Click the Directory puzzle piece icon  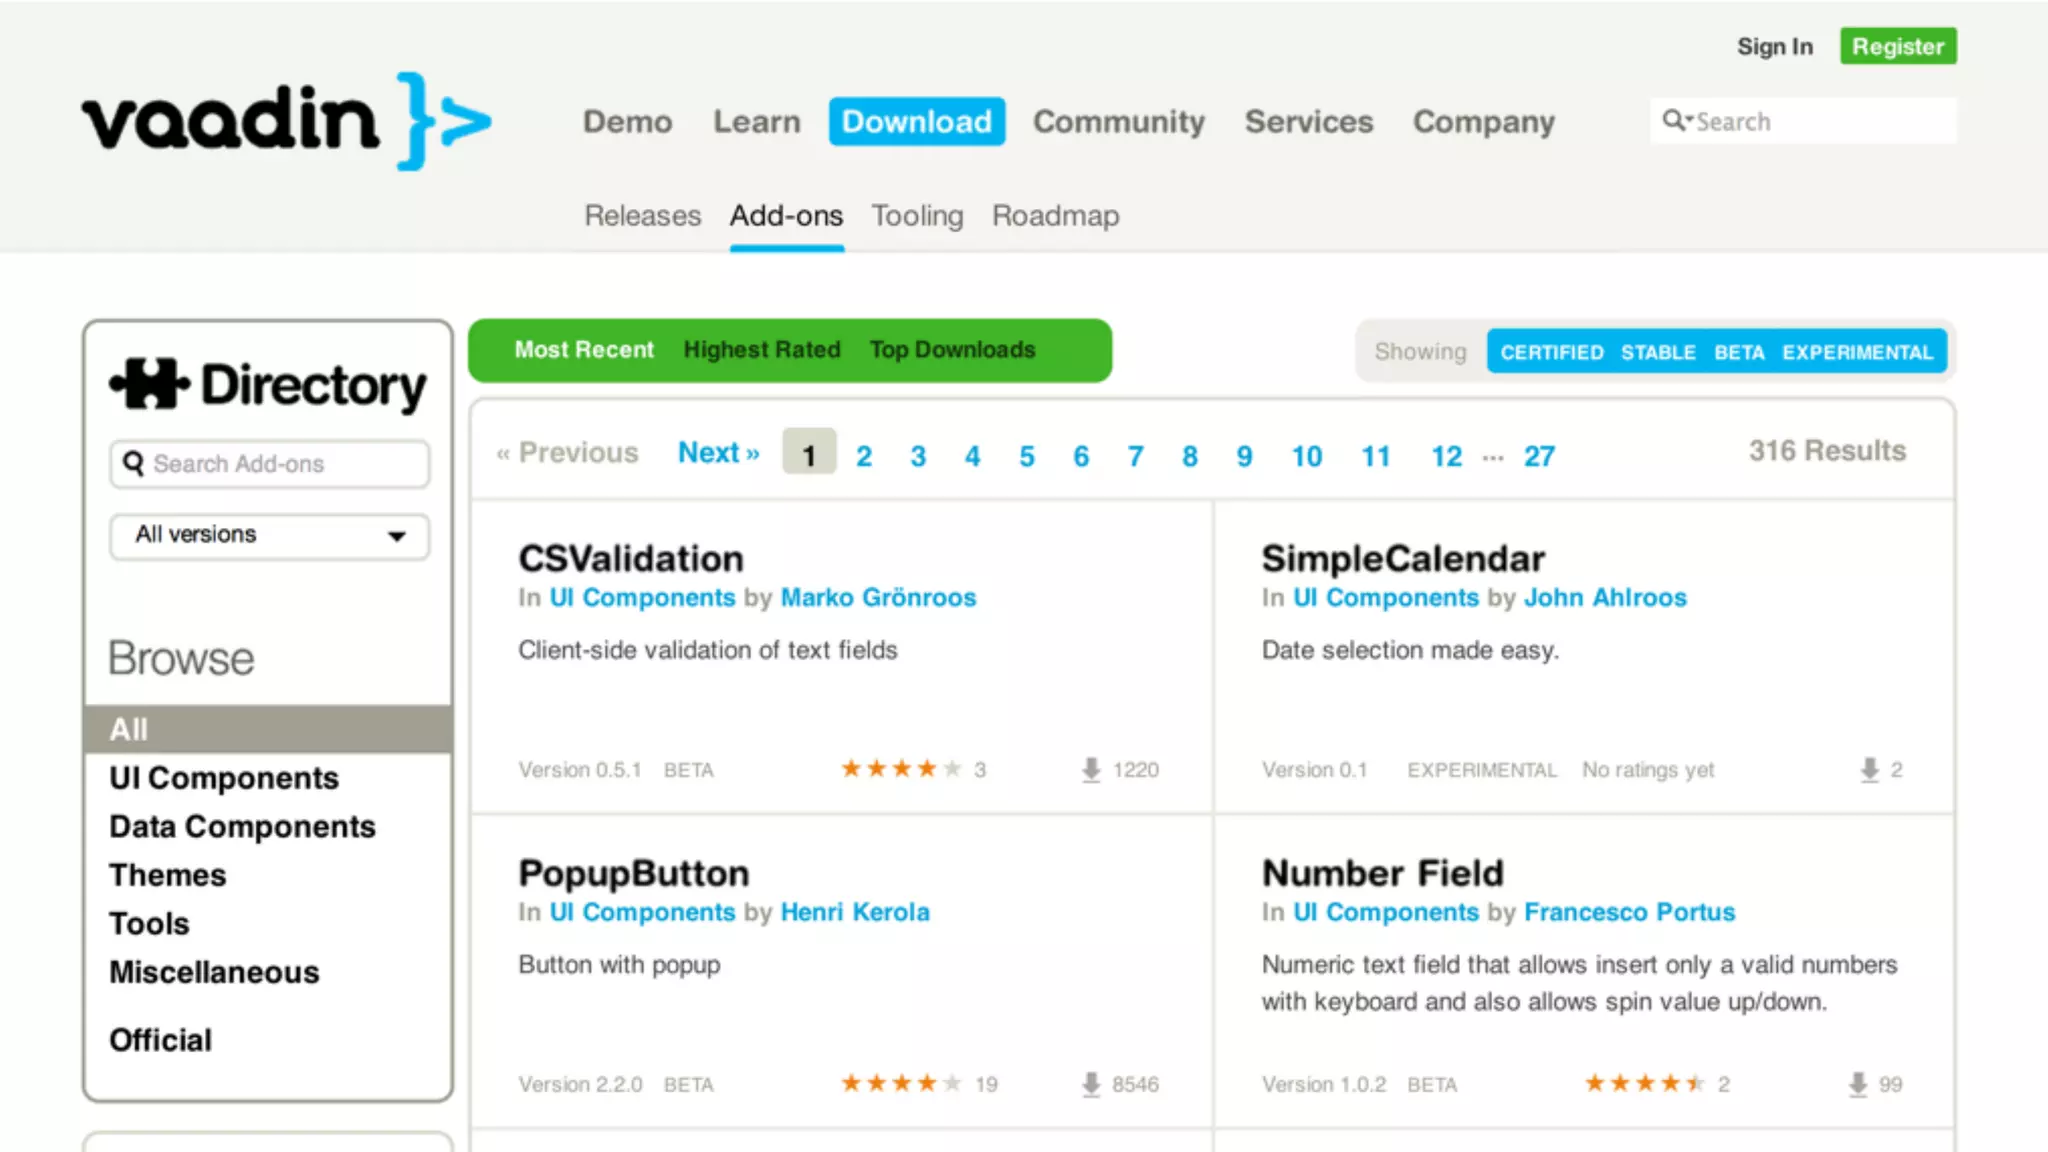tap(149, 385)
